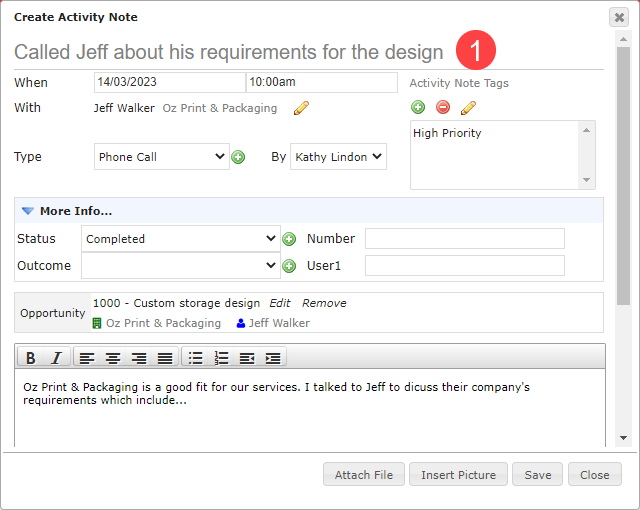This screenshot has width=640, height=510.
Task: Open the Type dropdown showing Phone Call
Action: 162,157
